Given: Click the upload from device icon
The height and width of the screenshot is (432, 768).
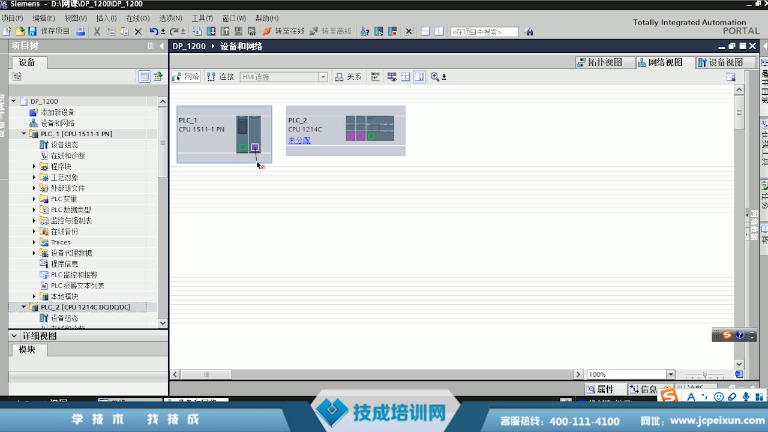Looking at the screenshot, I should coord(225,31).
